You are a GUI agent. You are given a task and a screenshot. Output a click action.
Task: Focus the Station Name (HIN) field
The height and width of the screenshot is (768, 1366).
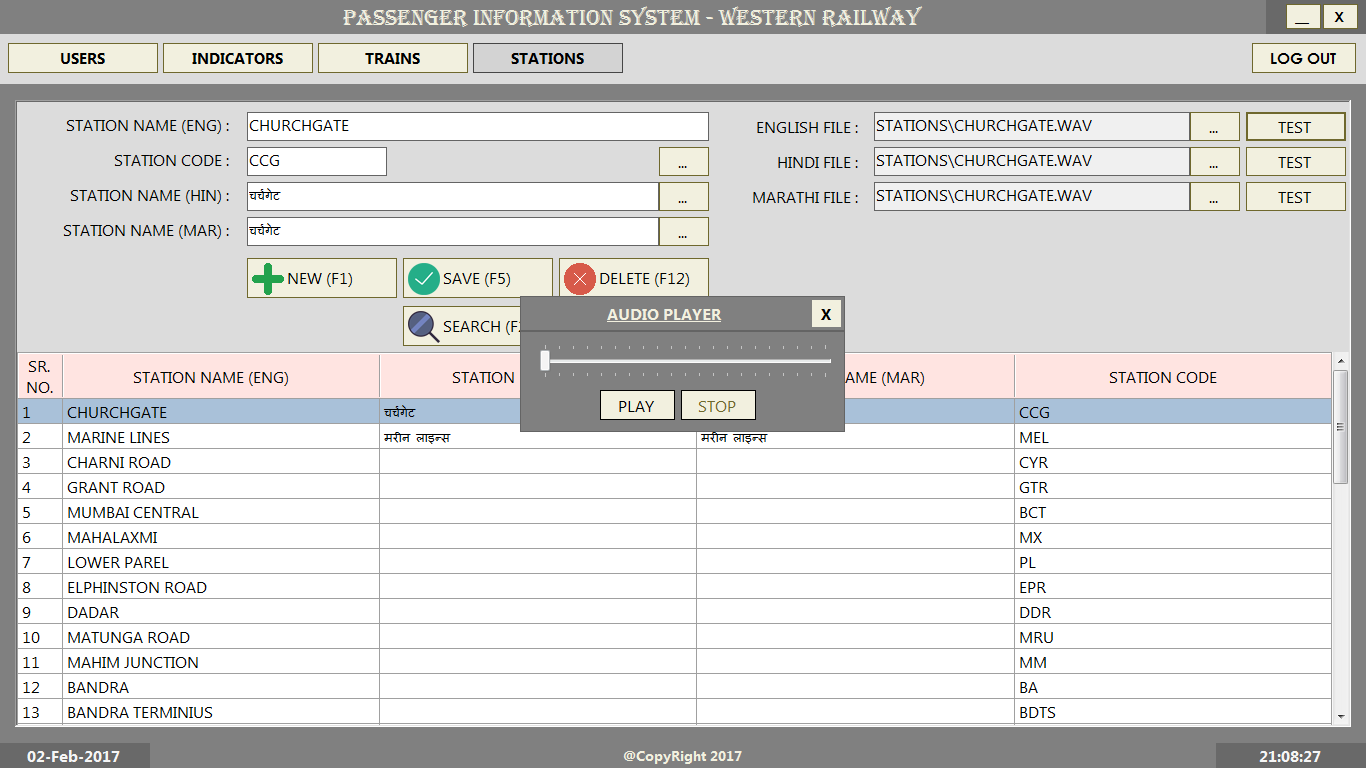452,196
